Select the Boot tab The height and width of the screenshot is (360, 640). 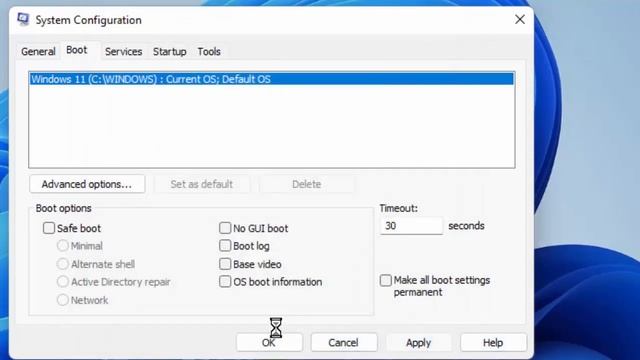point(77,50)
